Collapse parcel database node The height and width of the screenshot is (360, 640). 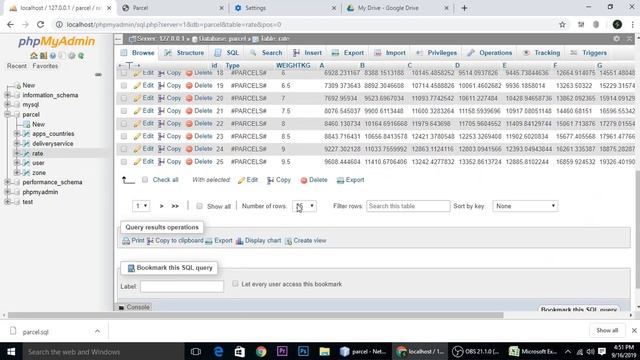(7, 115)
